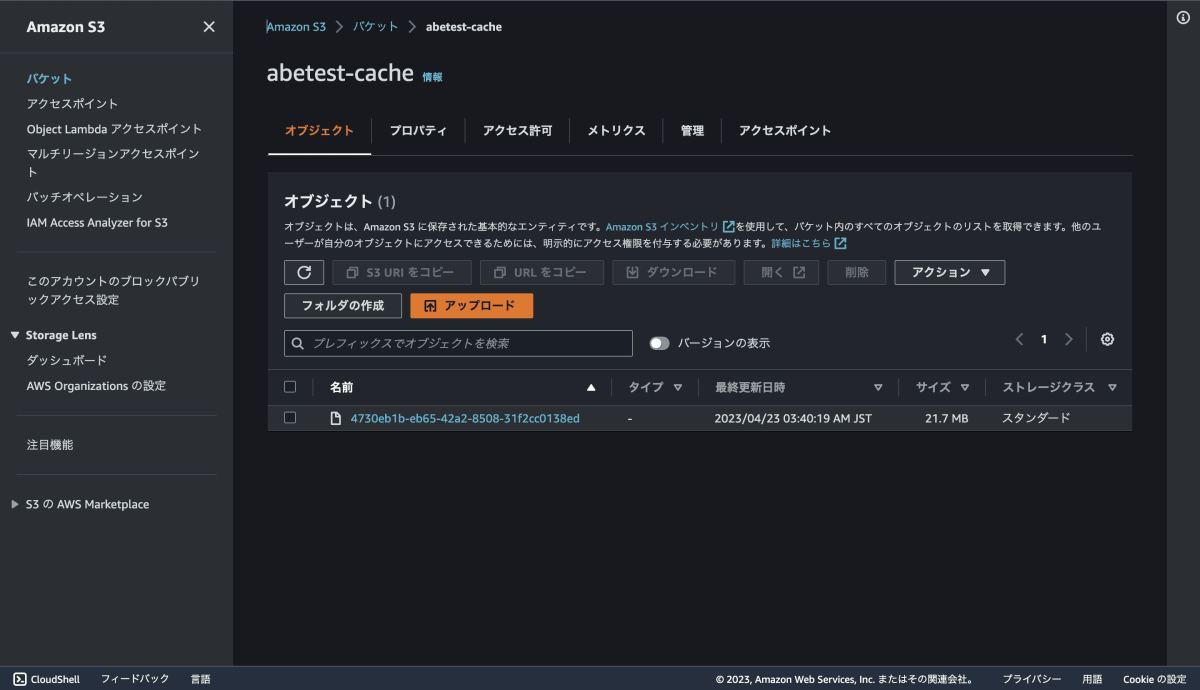
Task: Click the file icon beside object 4730eb1b
Action: [x=336, y=418]
